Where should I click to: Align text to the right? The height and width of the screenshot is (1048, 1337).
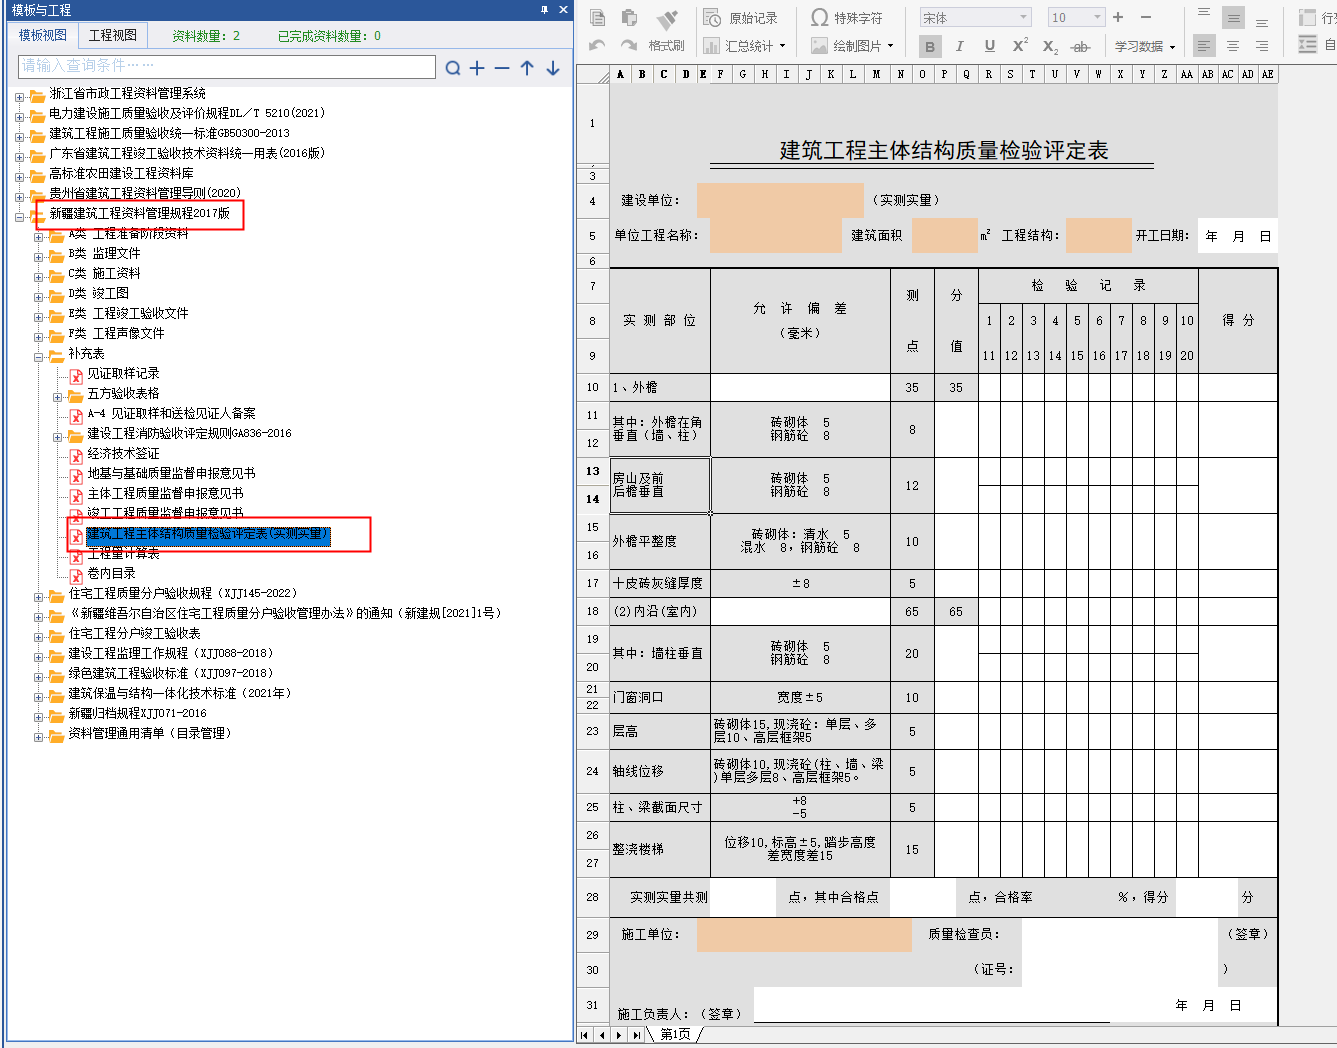[x=1262, y=46]
